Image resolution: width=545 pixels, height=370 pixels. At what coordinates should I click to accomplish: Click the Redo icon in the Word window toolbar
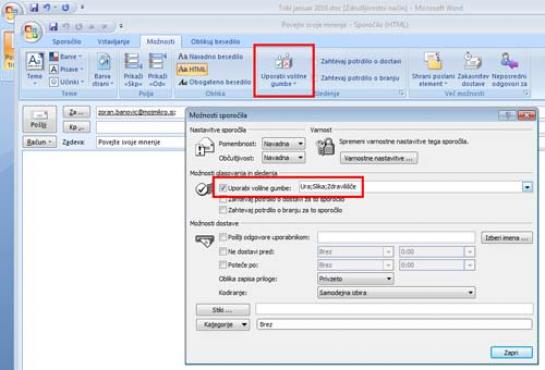65,7
